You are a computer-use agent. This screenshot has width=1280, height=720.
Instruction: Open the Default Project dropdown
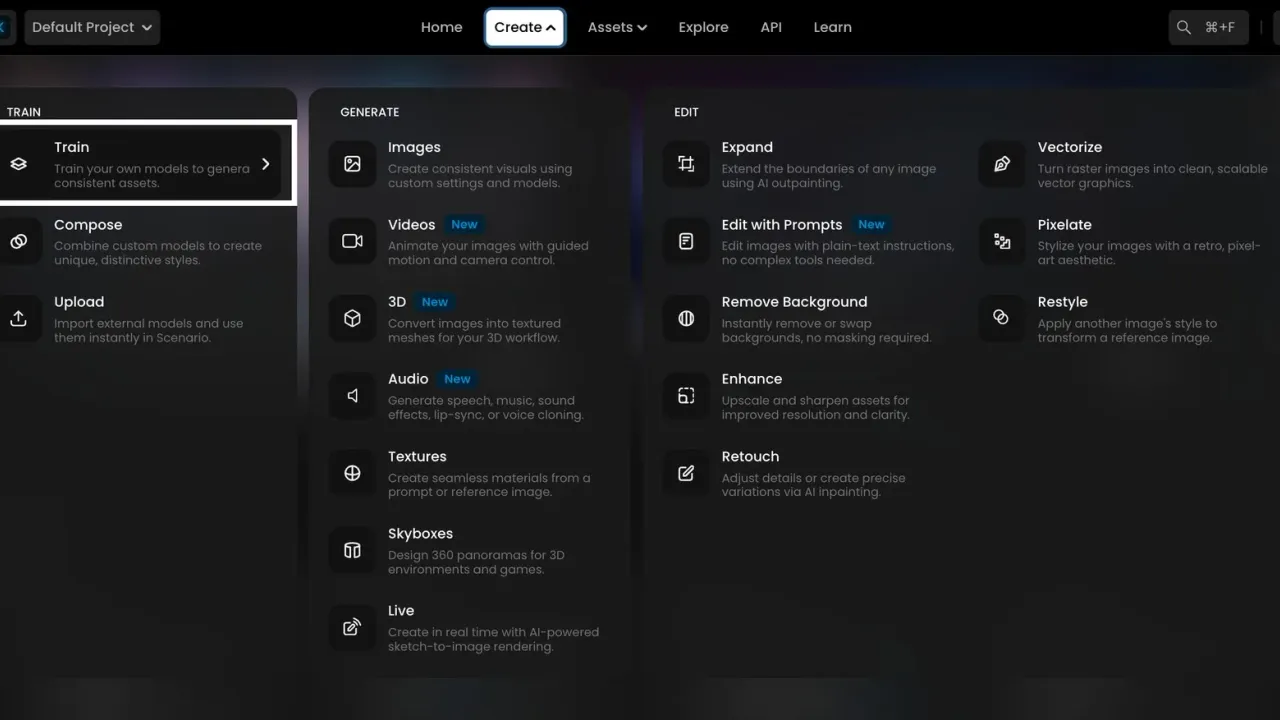point(92,28)
